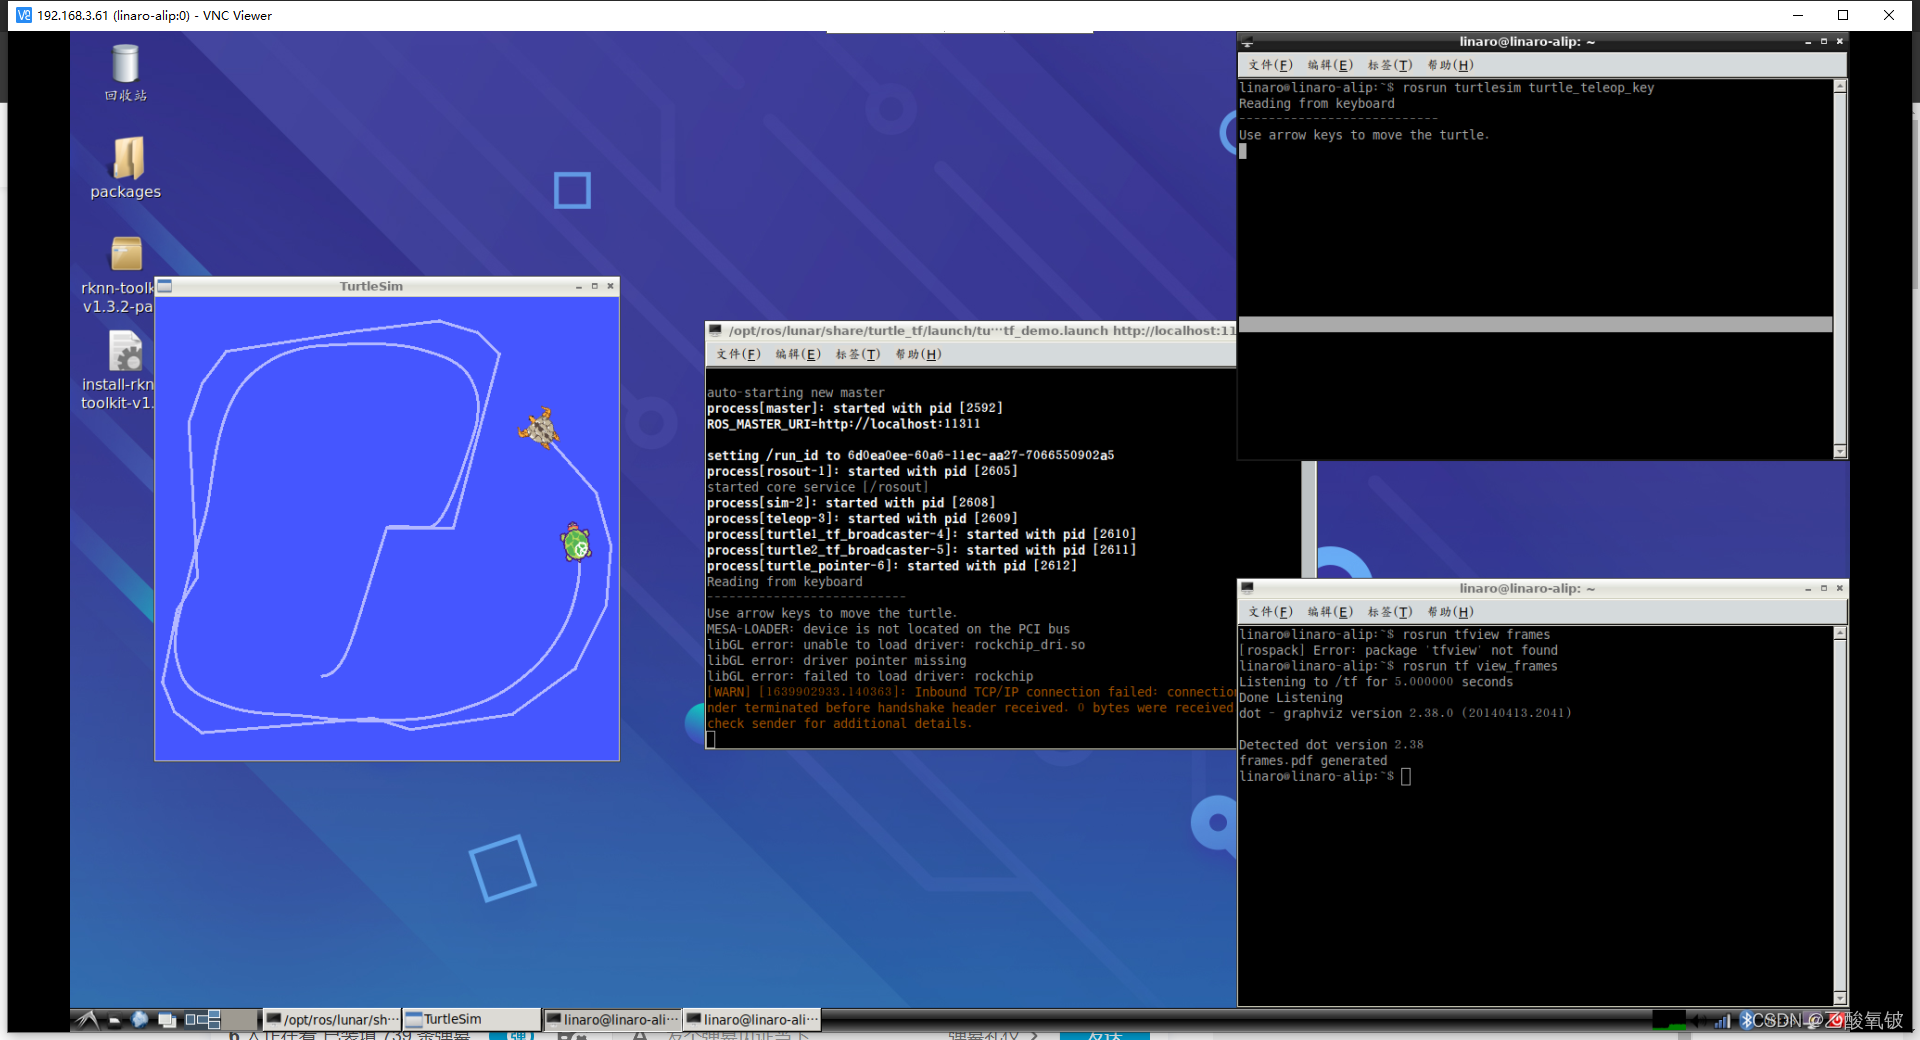Open 帮助(H) menu in teleop_key terminal
The width and height of the screenshot is (1920, 1040).
(1450, 65)
